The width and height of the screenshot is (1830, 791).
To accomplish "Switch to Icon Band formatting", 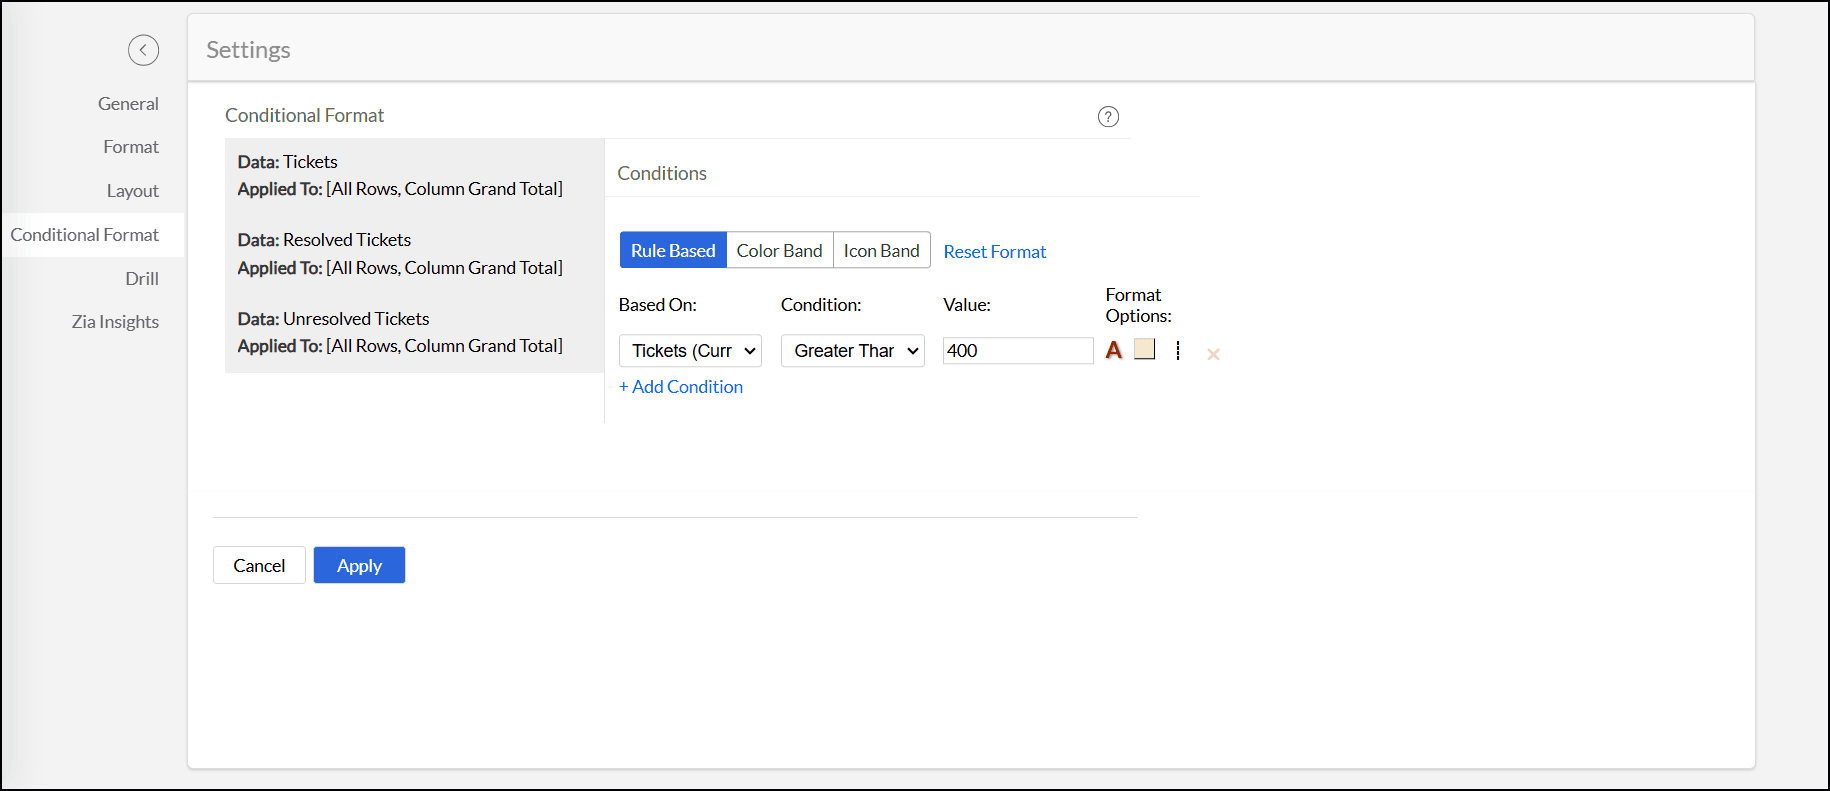I will pos(881,250).
